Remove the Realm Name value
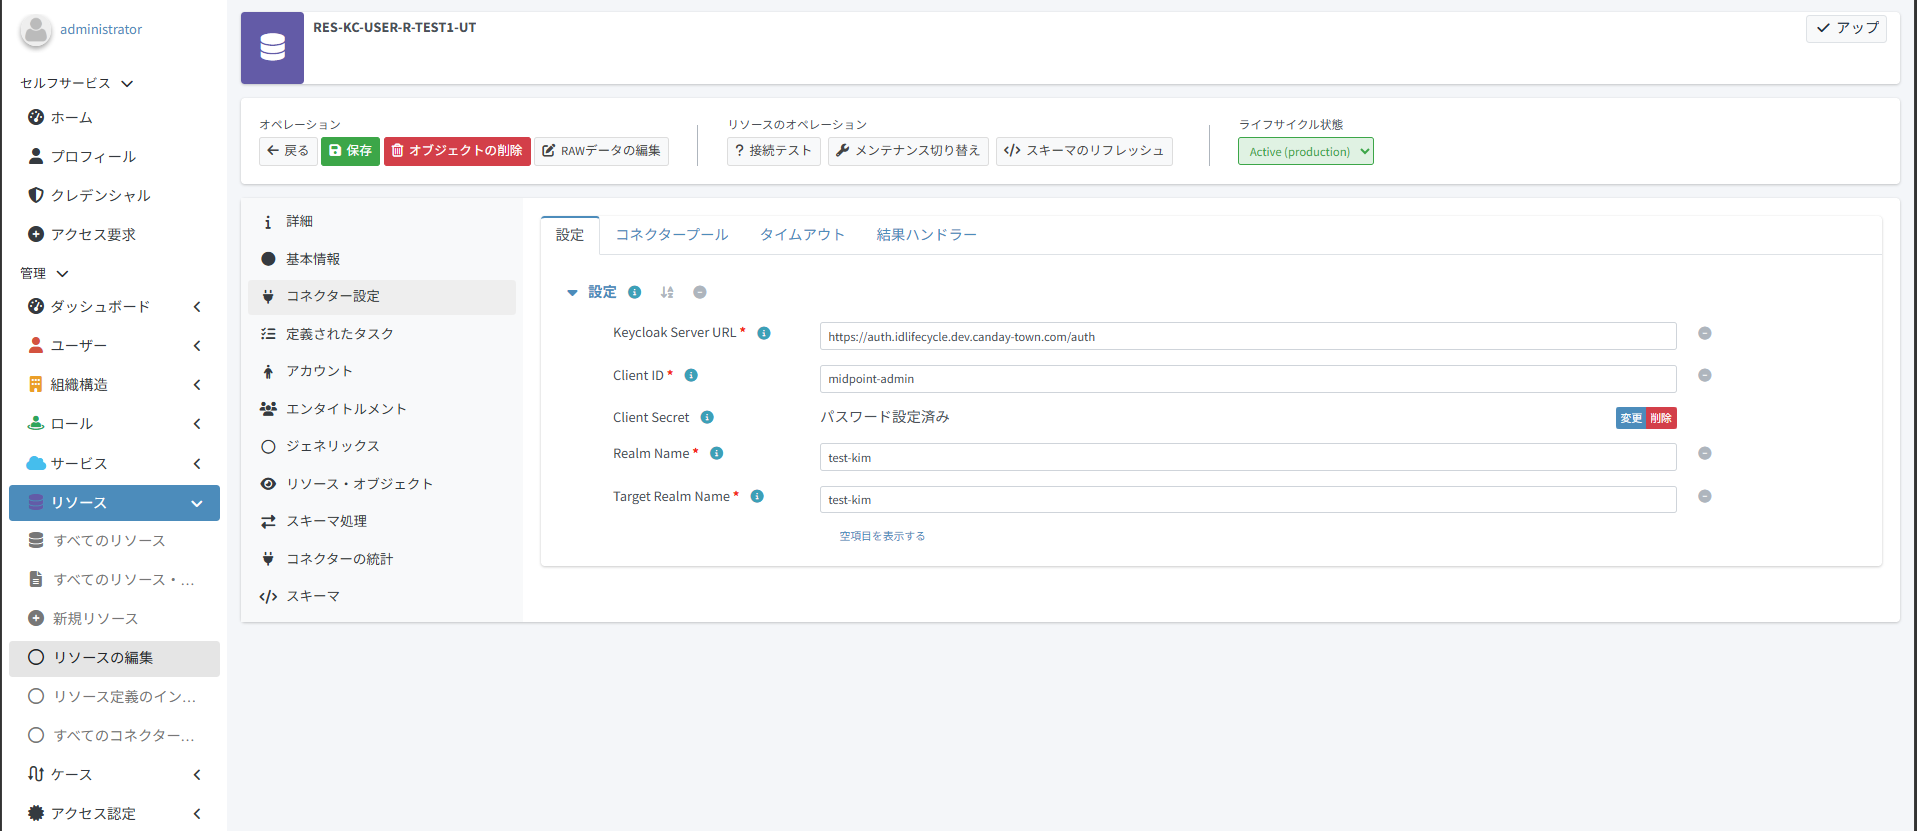Viewport: 1917px width, 831px height. point(1705,453)
